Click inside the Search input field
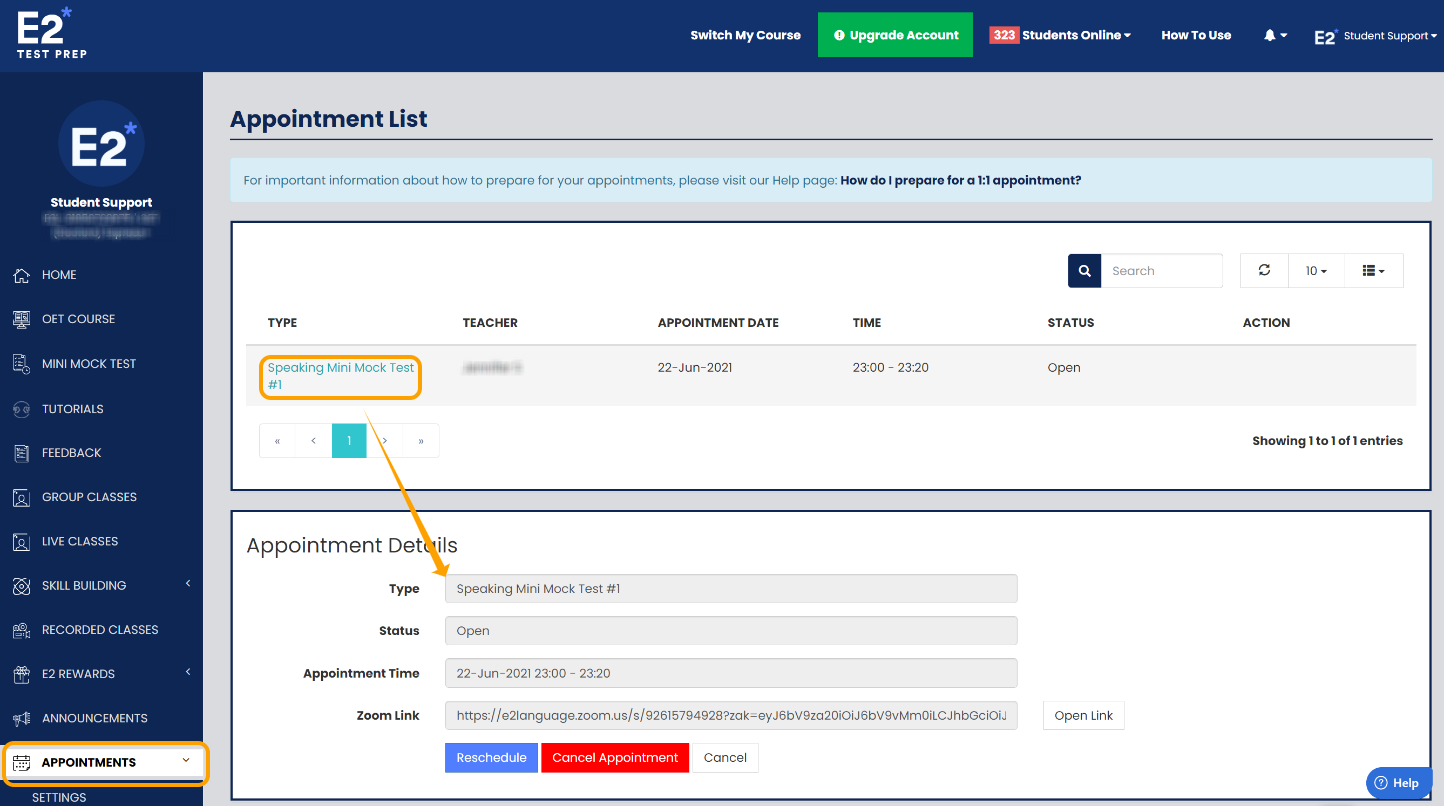Viewport: 1444px width, 806px height. coord(1160,270)
